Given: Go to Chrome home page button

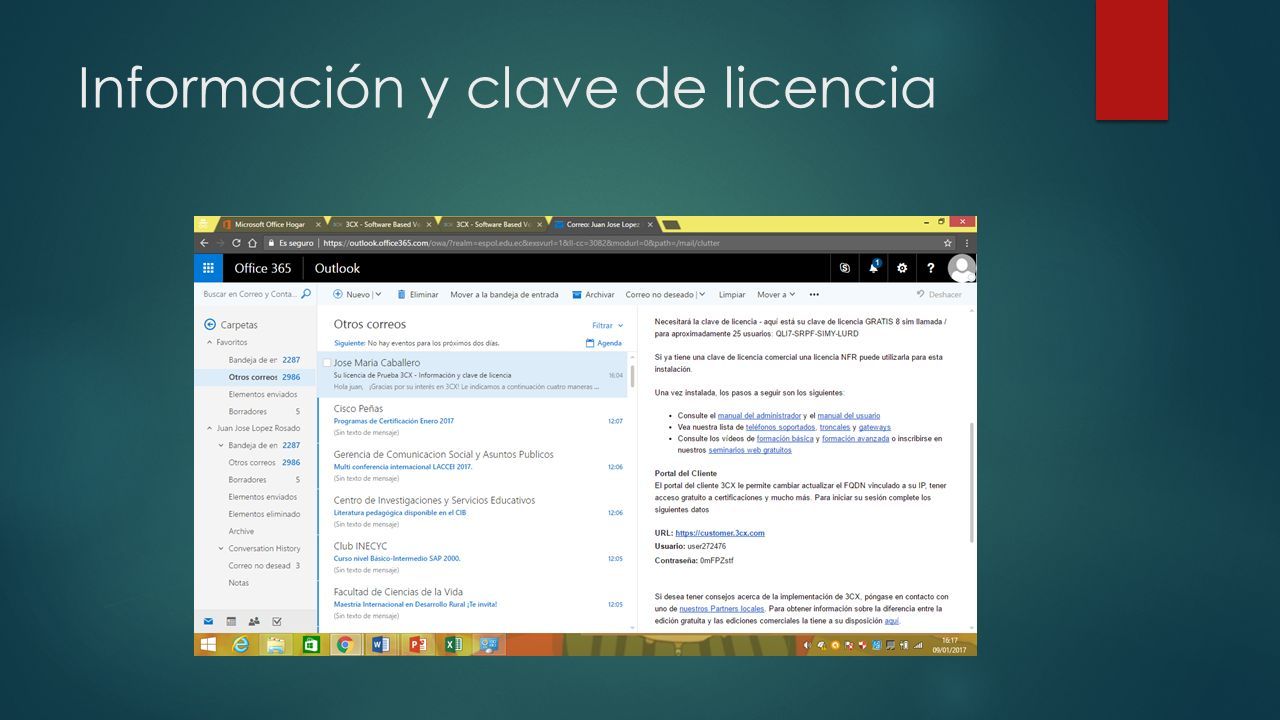Looking at the screenshot, I should pos(254,242).
